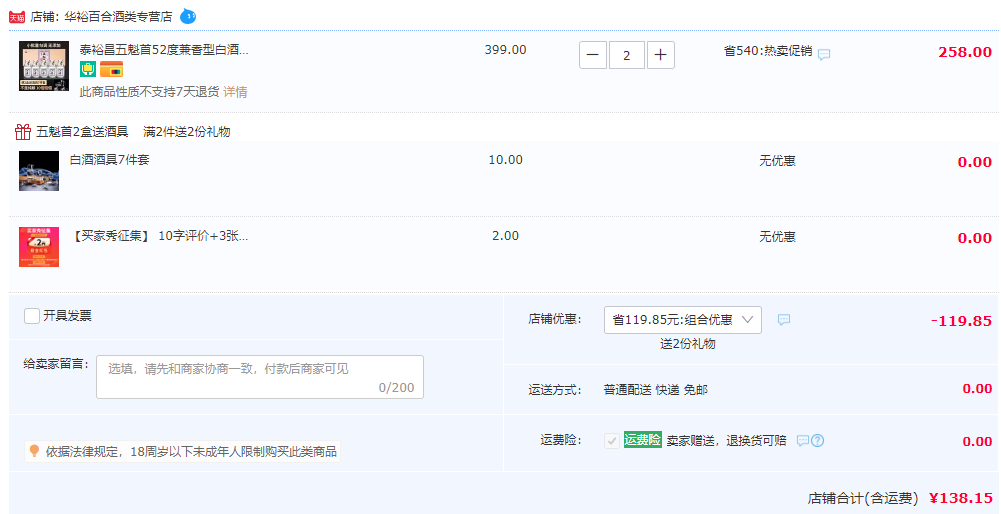
Task: Click the 此商品性质不支持7天退货 notice text
Action: 149,92
